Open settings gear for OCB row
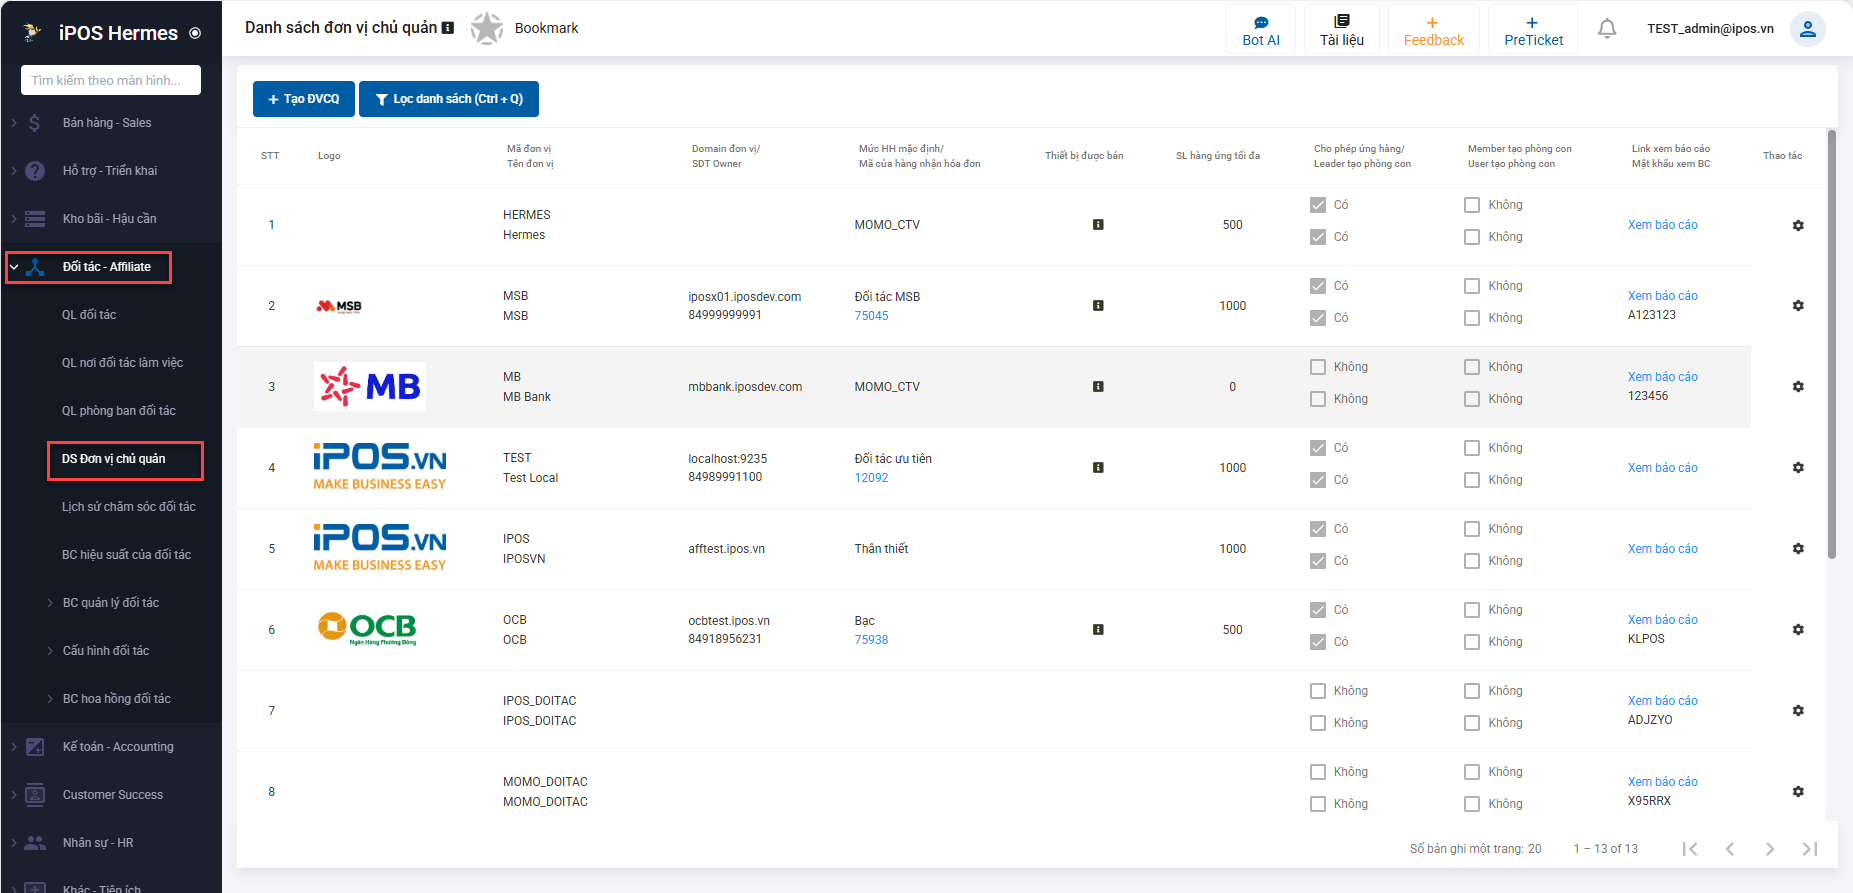The width and height of the screenshot is (1853, 893). tap(1798, 629)
